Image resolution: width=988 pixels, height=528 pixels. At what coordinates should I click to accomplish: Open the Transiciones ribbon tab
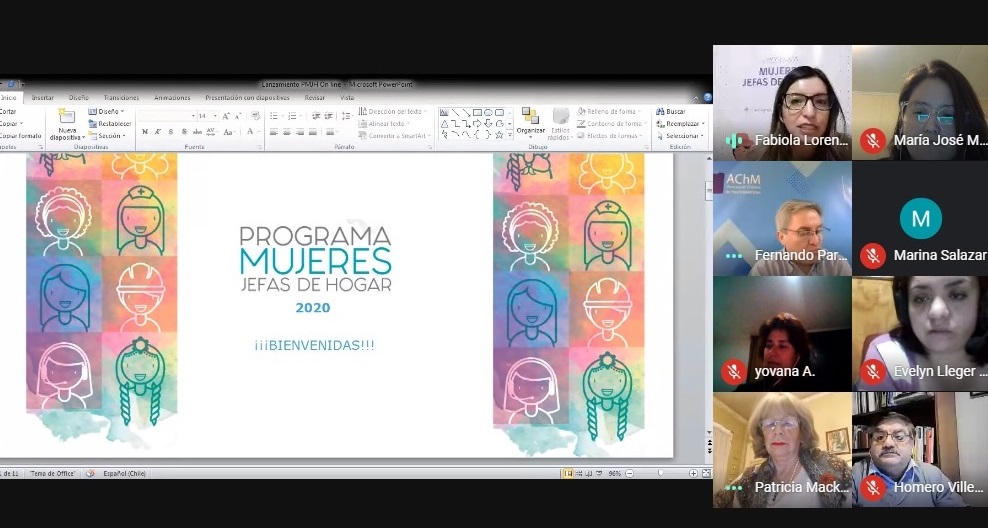(x=121, y=98)
